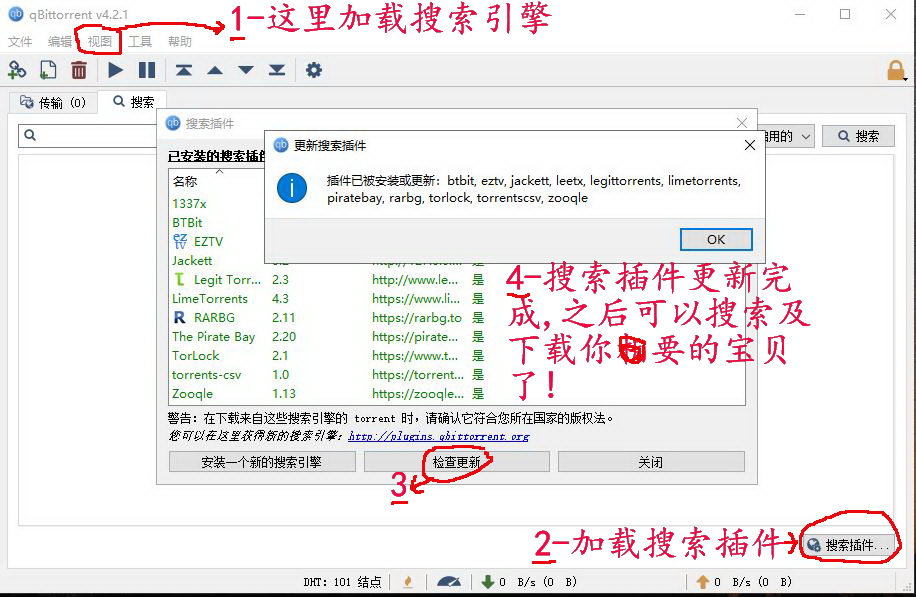This screenshot has width=916, height=597.
Task: Select the BTBit plugin row
Action: pyautogui.click(x=187, y=222)
